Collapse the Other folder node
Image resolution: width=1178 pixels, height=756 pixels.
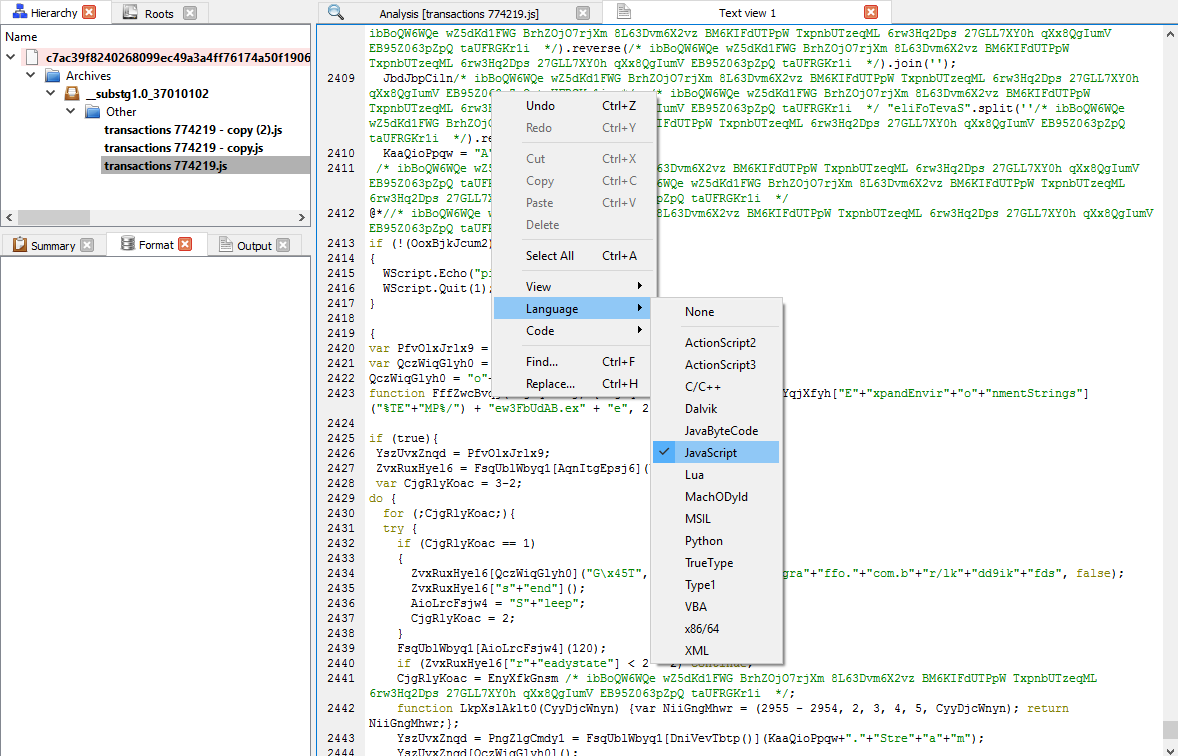(x=71, y=112)
